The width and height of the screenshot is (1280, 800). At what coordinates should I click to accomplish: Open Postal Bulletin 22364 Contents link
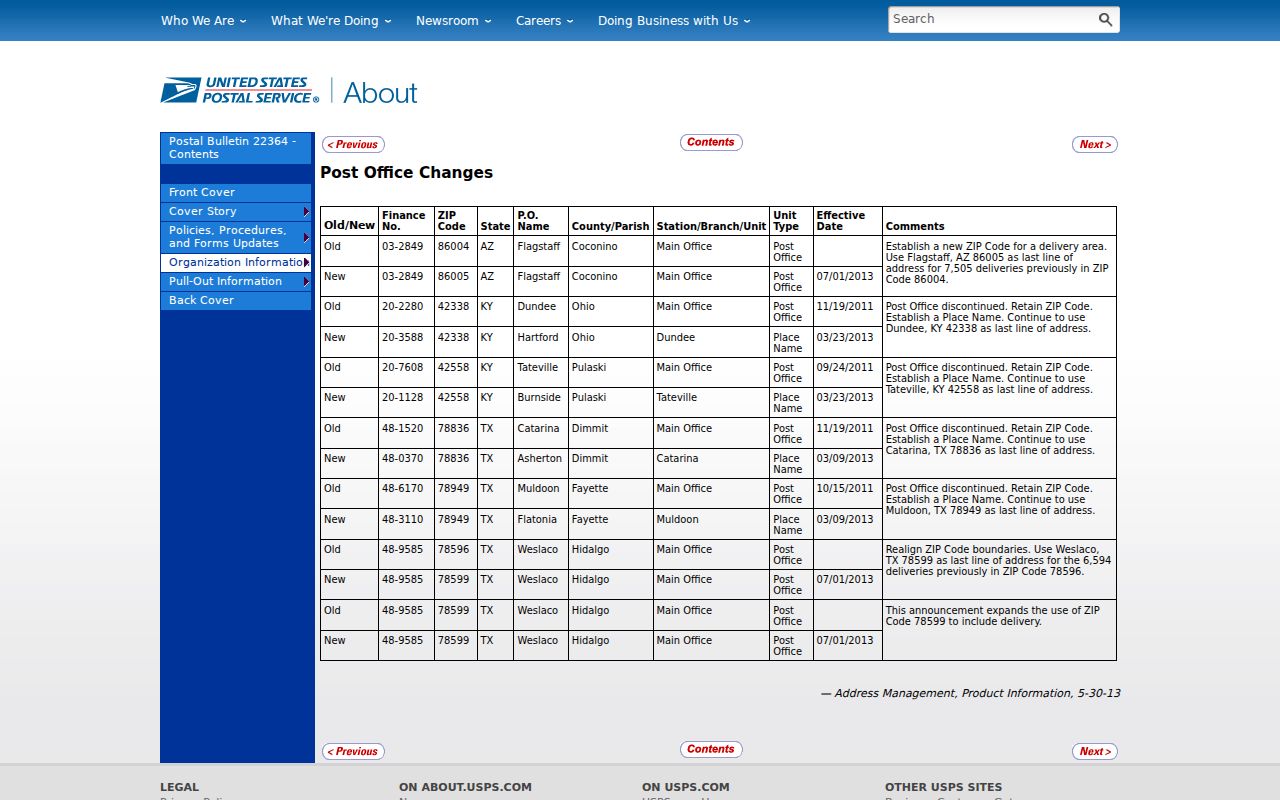point(236,148)
